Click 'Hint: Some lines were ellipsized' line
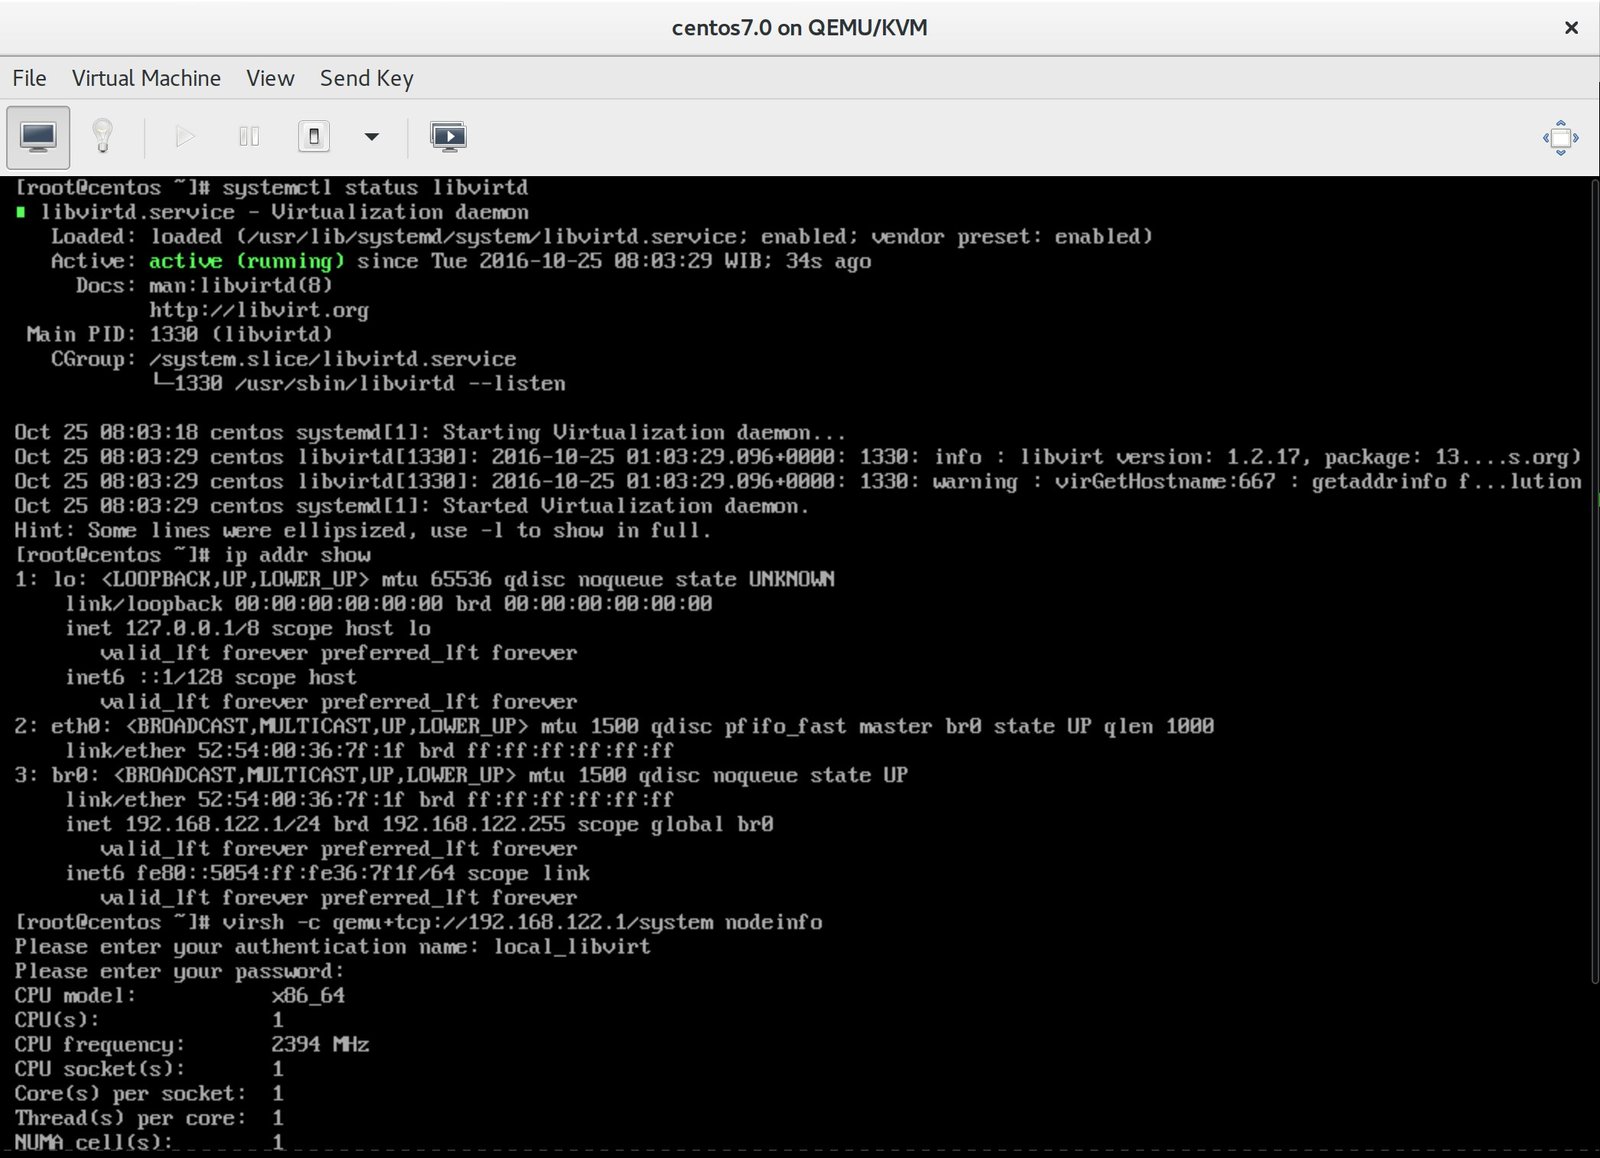 coord(362,530)
